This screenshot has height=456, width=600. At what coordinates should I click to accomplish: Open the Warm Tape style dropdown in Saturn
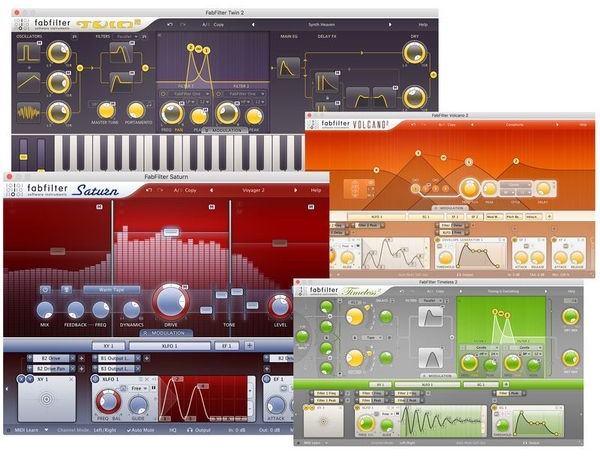click(x=111, y=290)
